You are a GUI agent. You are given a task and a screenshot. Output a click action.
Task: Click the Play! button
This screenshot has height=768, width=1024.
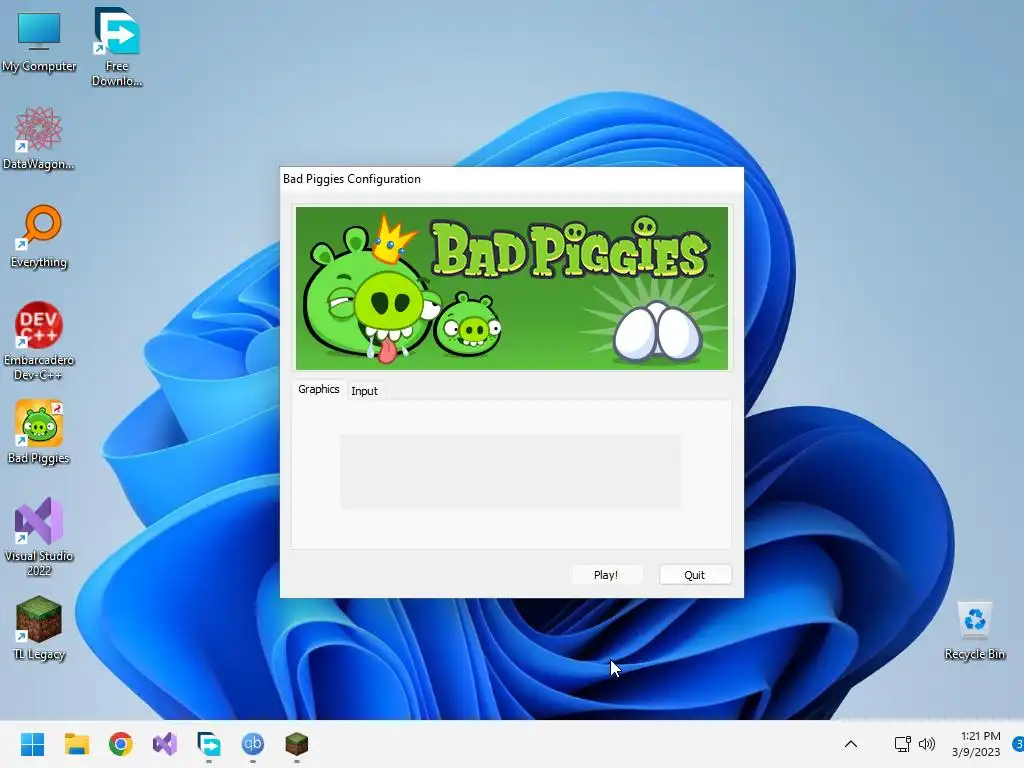coord(606,575)
